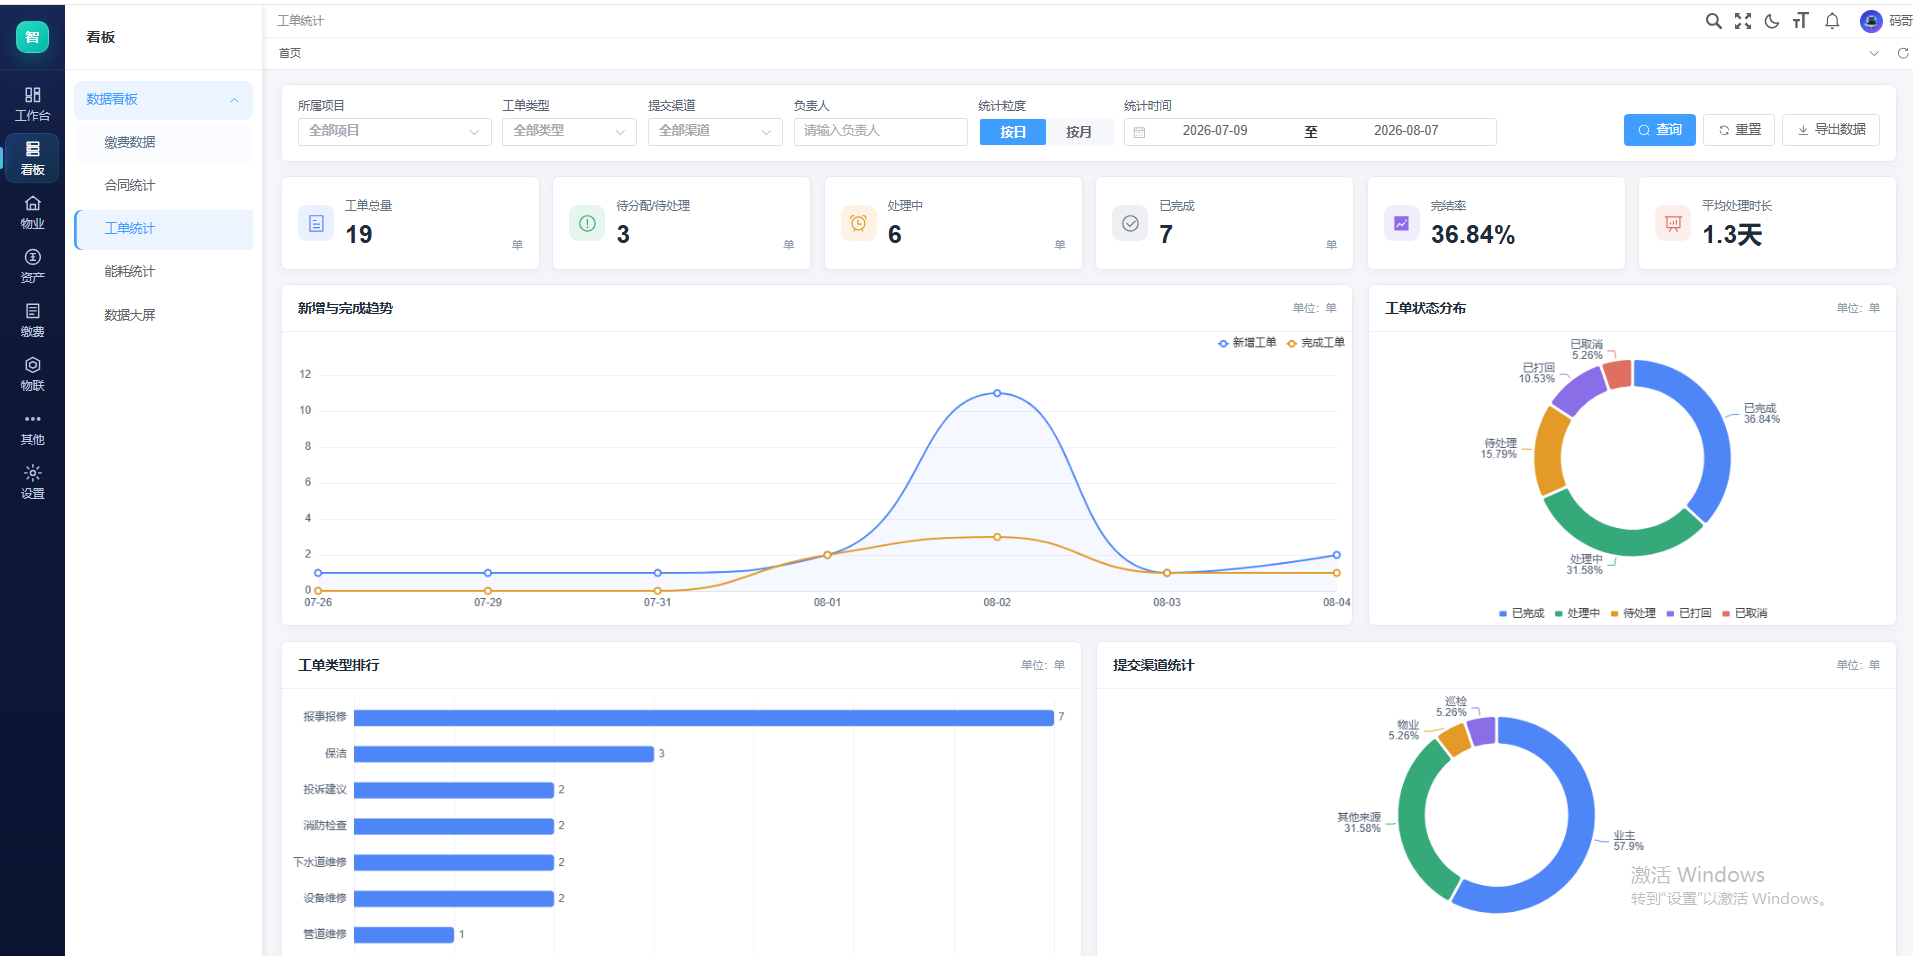
Task: Click the 已完成 card checkmark icon
Action: (1130, 223)
